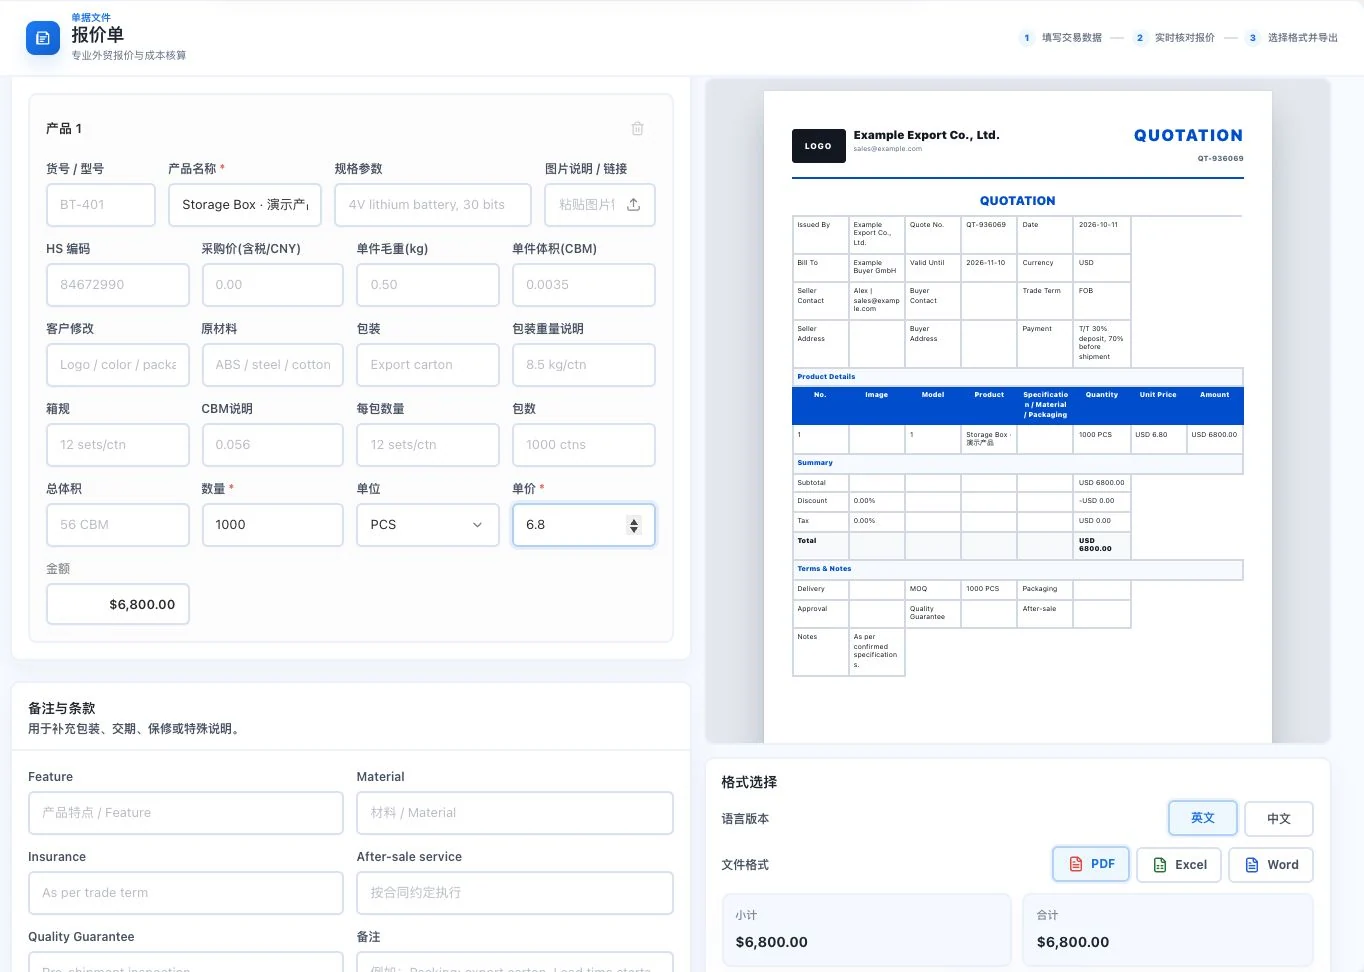Click the blue 报价单 document logo icon
This screenshot has width=1364, height=972.
(x=43, y=38)
